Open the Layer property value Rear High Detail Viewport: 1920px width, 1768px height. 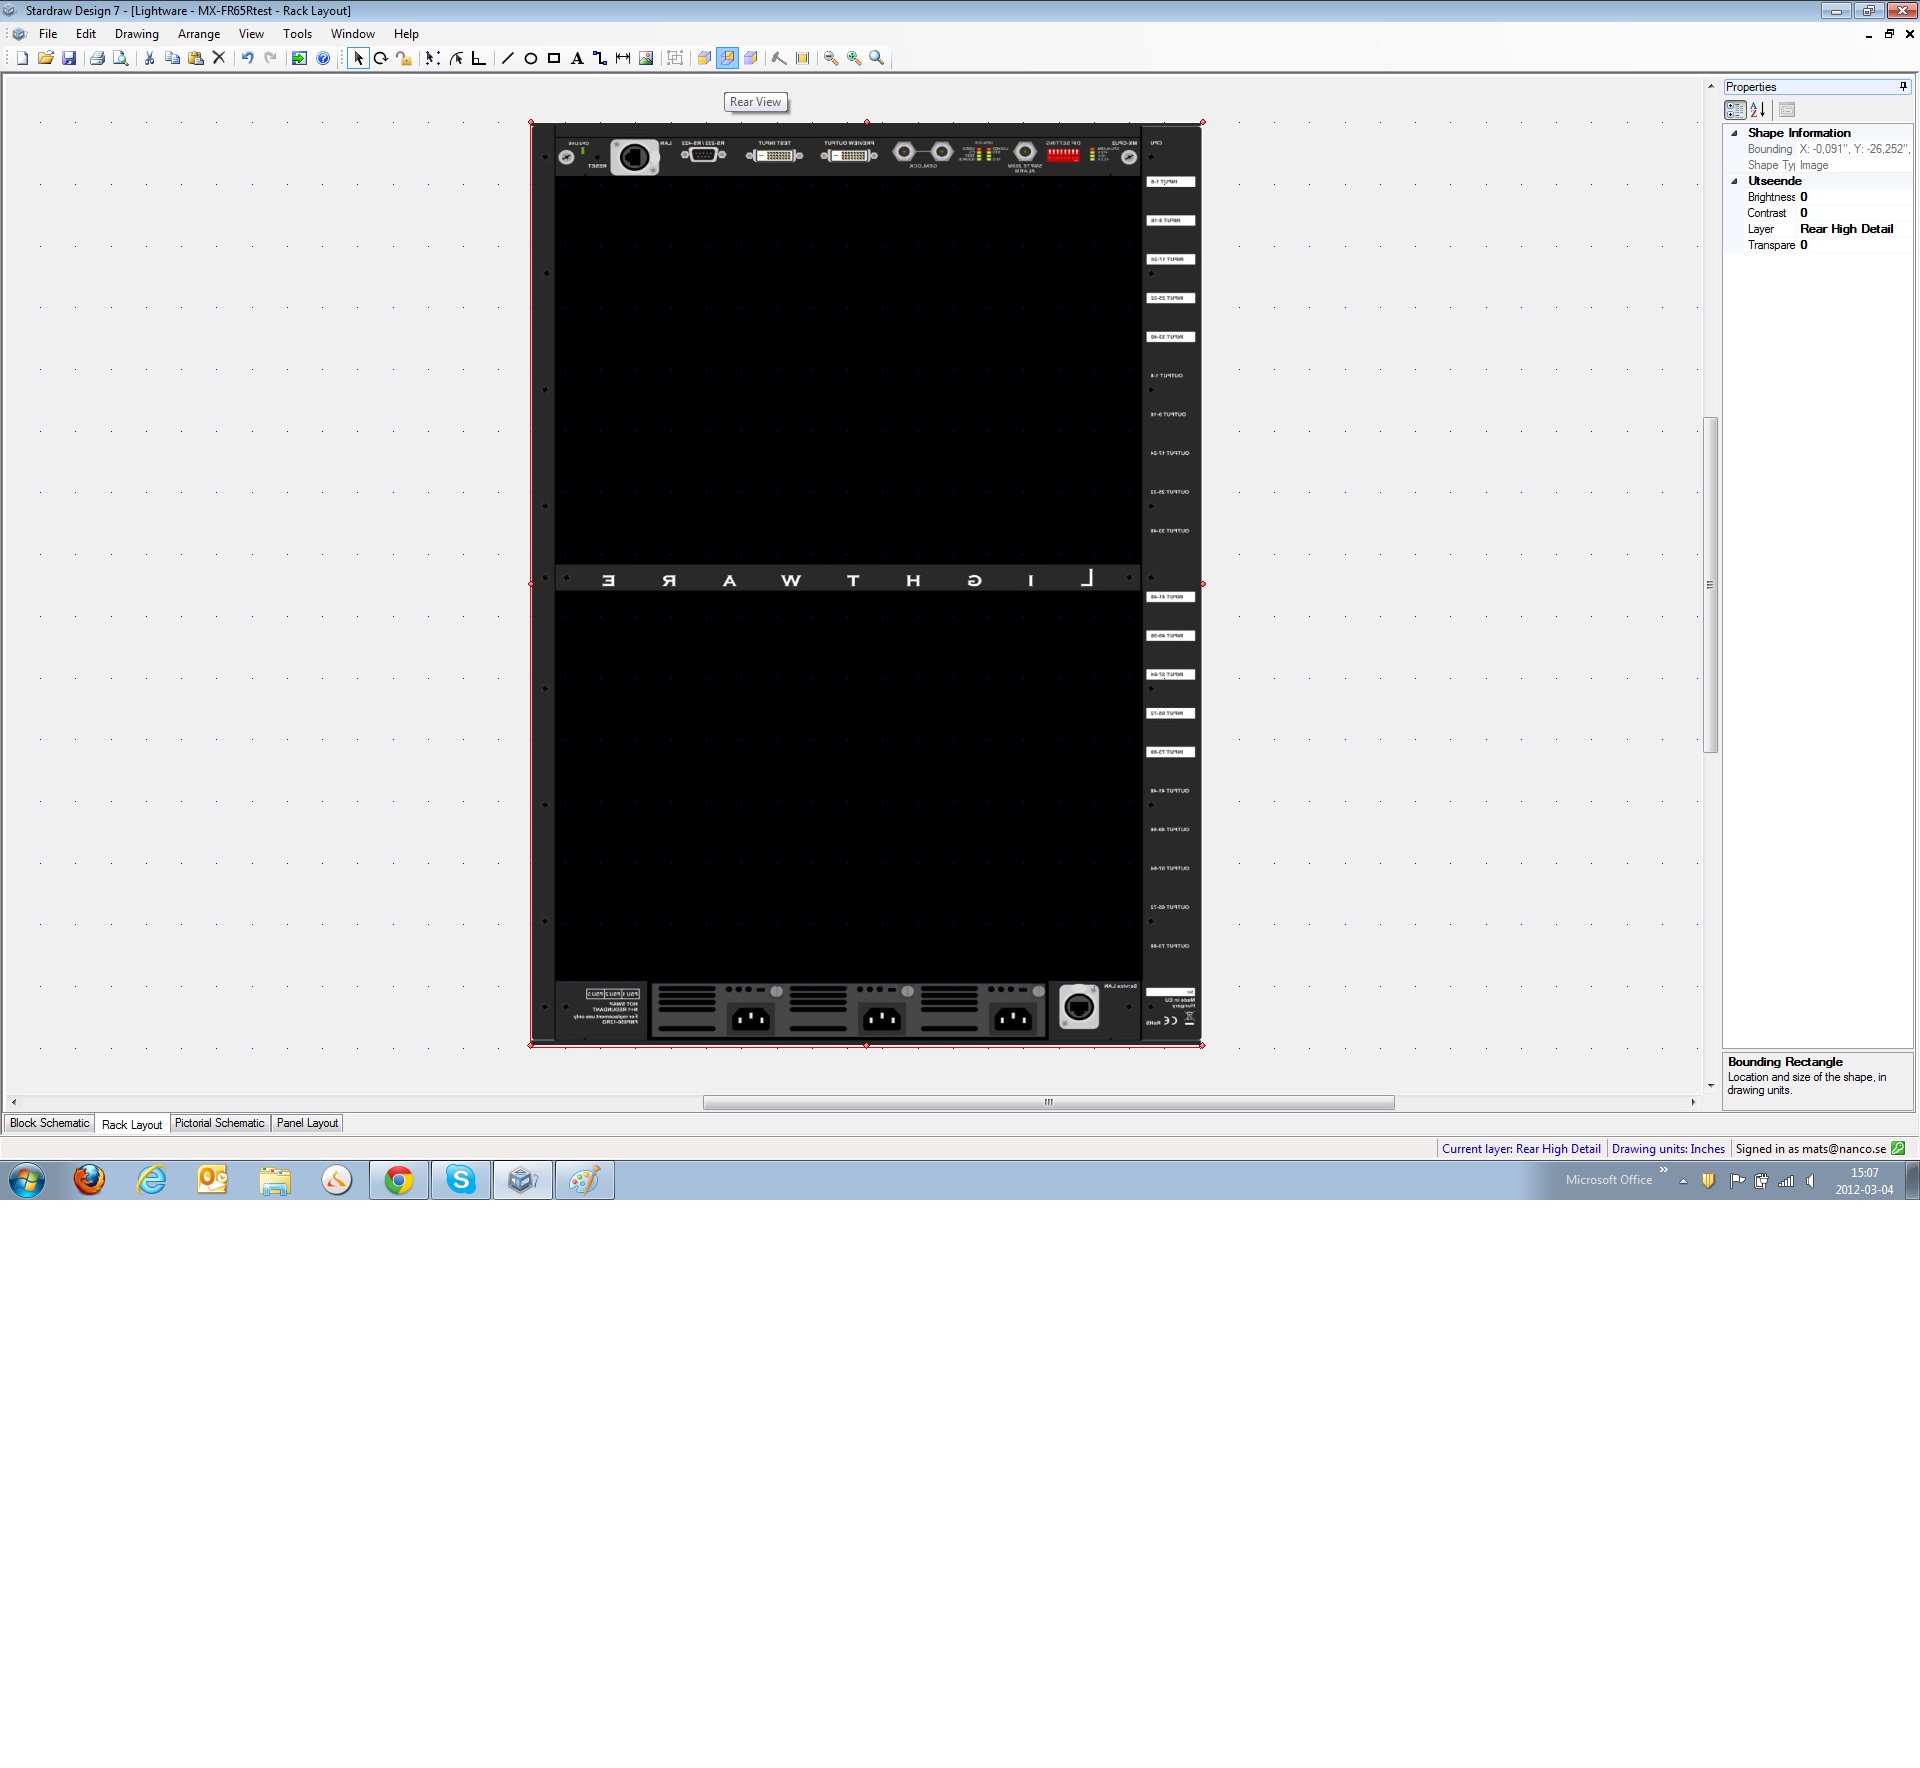(x=1846, y=229)
